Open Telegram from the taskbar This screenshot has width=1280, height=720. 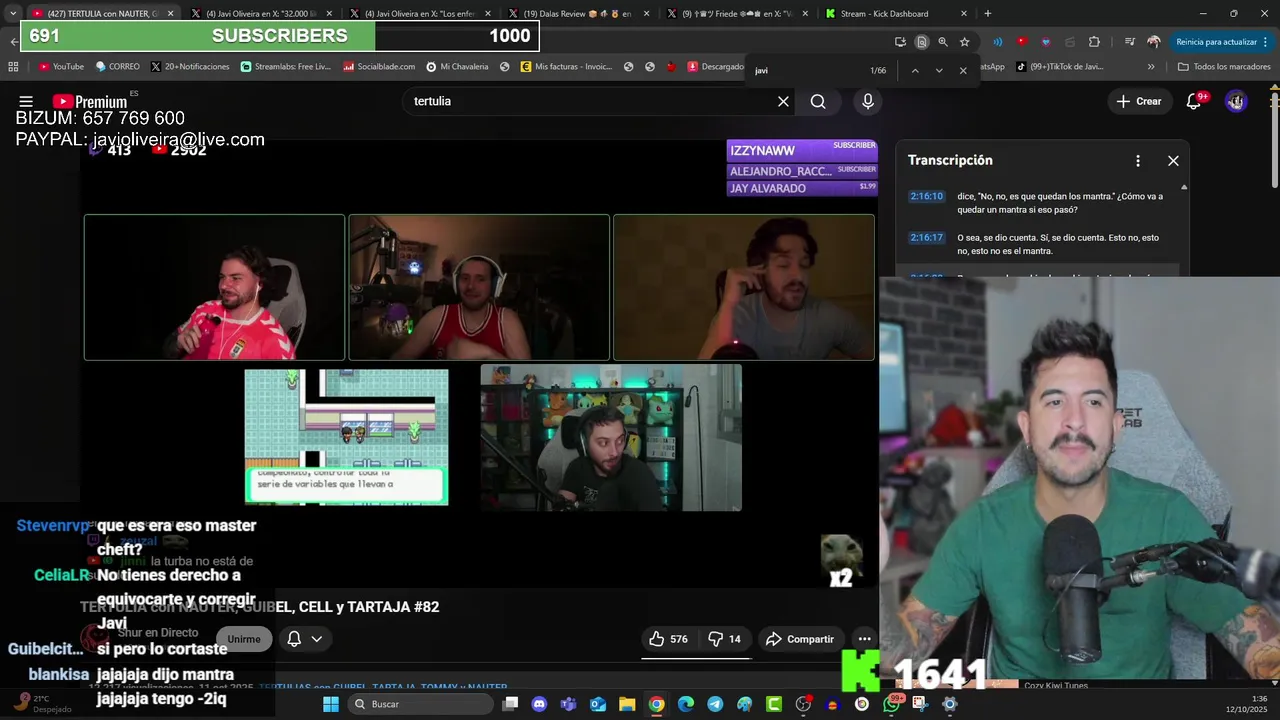coord(715,704)
